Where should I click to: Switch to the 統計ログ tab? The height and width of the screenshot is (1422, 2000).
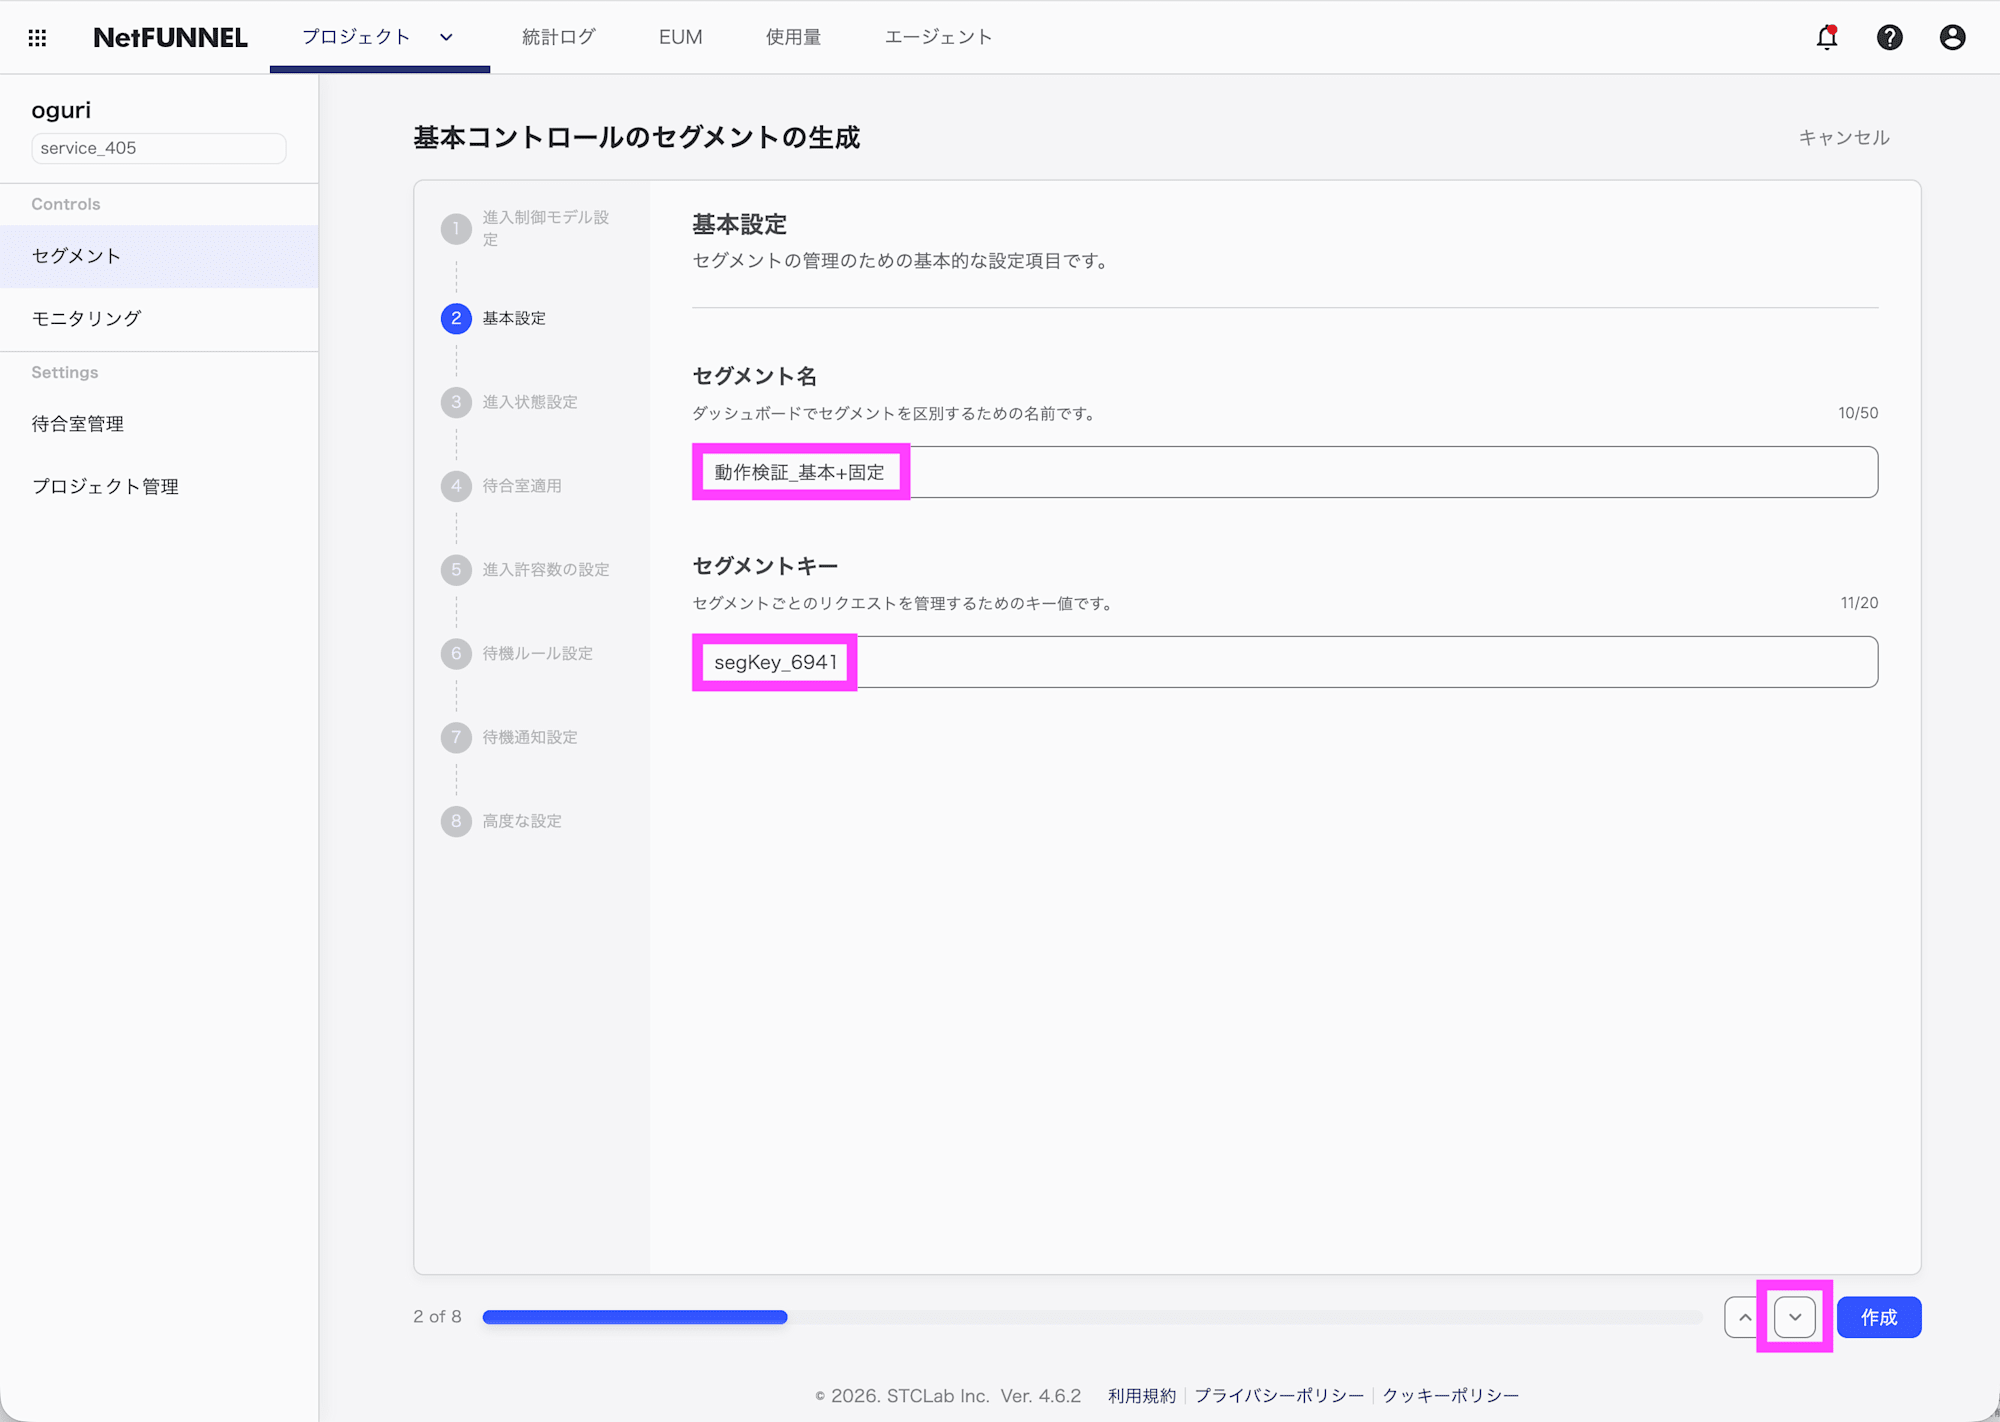click(x=558, y=37)
